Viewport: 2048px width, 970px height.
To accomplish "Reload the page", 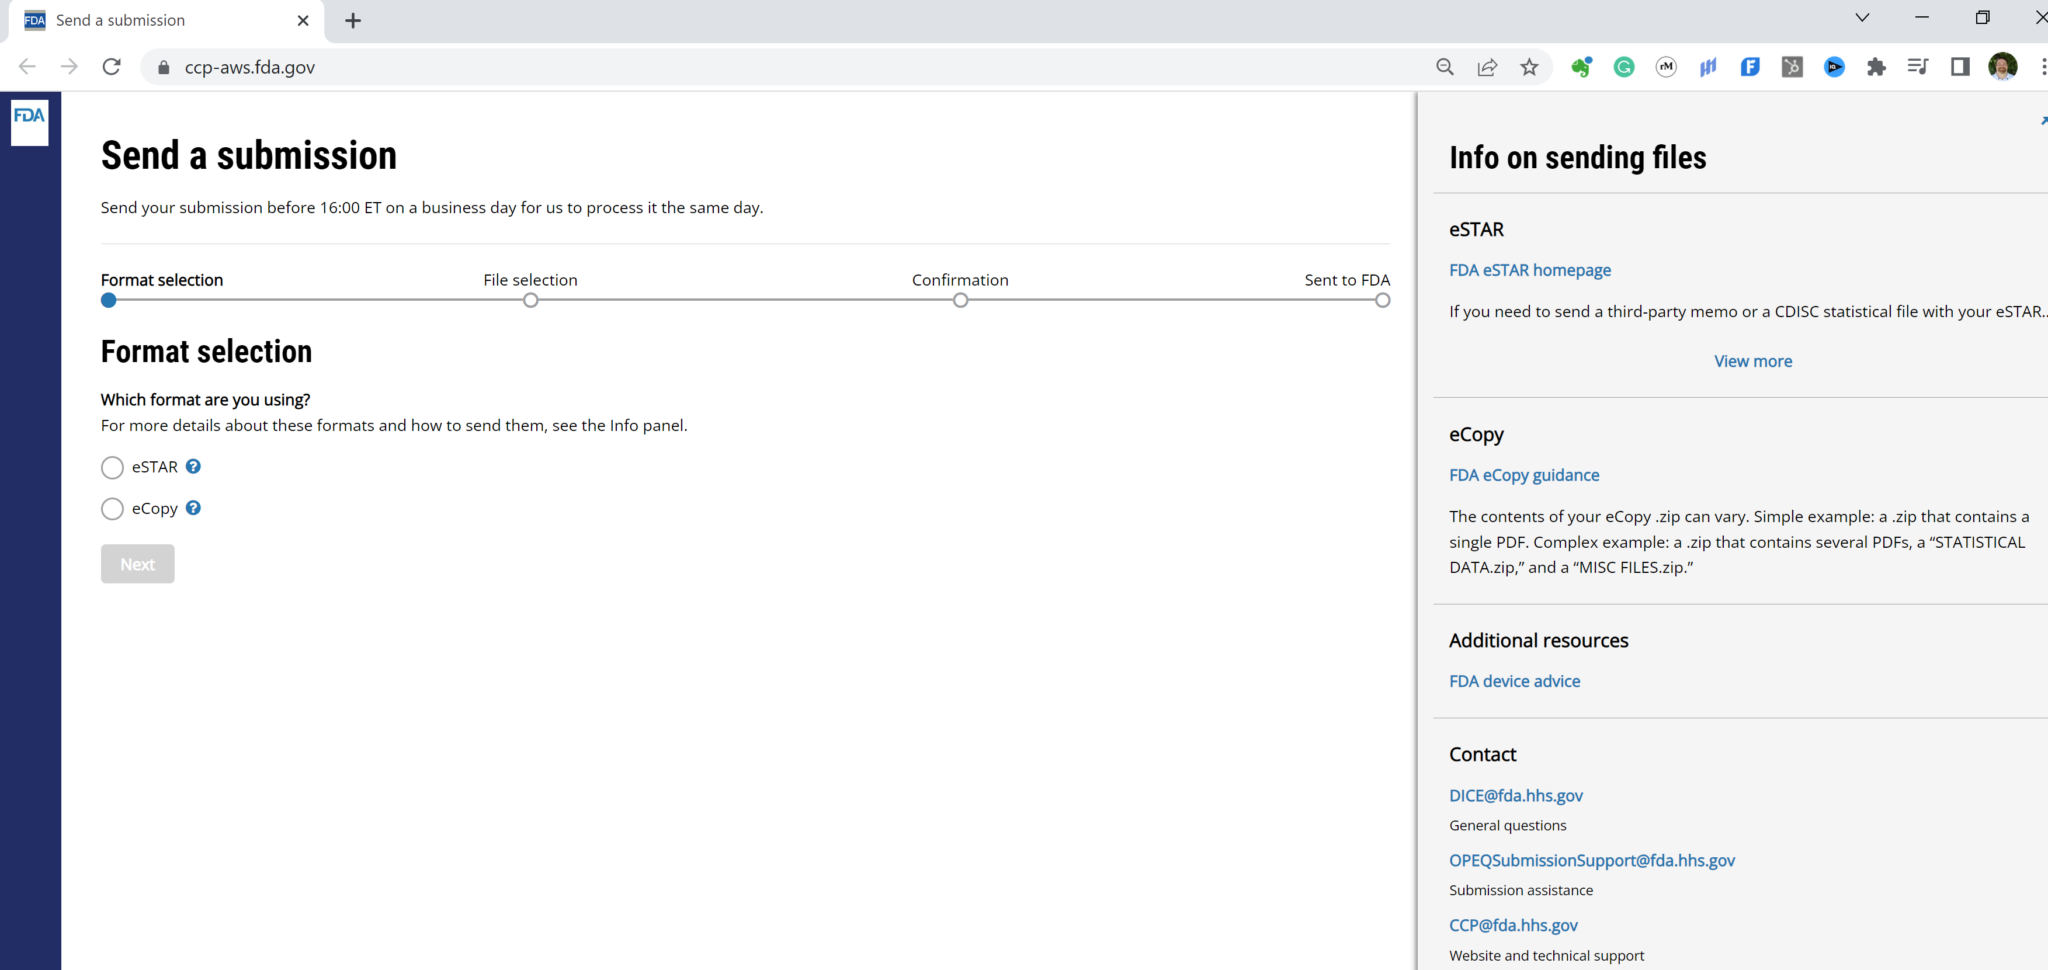I will (x=112, y=67).
